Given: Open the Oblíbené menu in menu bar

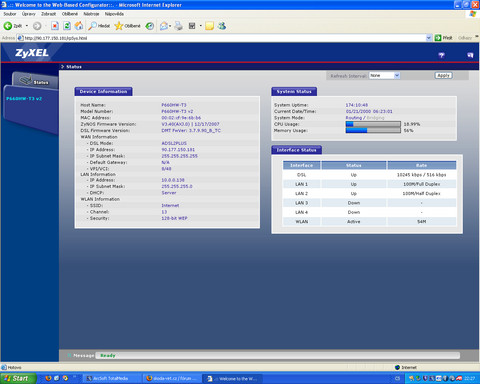Looking at the screenshot, I should 70,14.
